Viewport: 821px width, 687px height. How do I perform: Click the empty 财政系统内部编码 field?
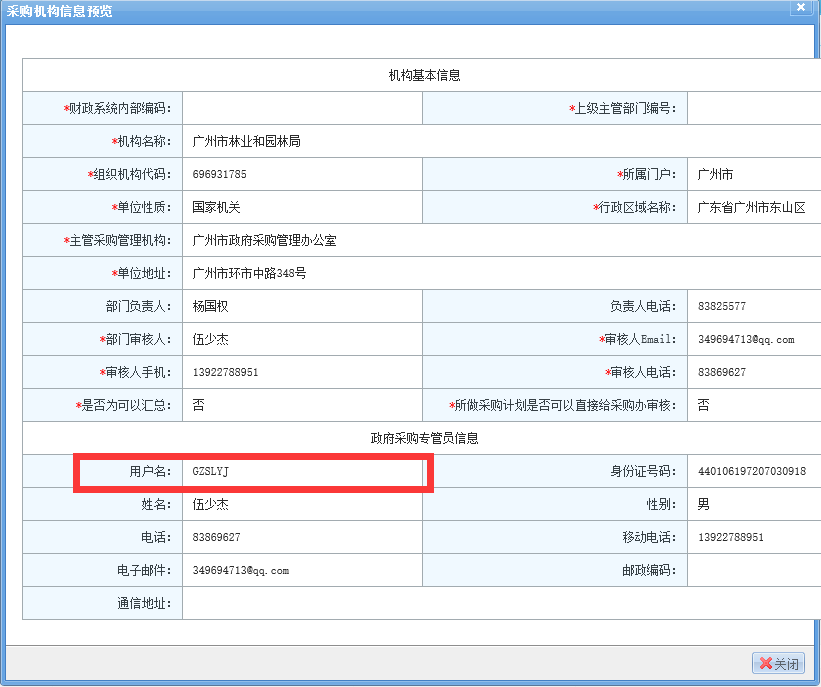pos(301,108)
